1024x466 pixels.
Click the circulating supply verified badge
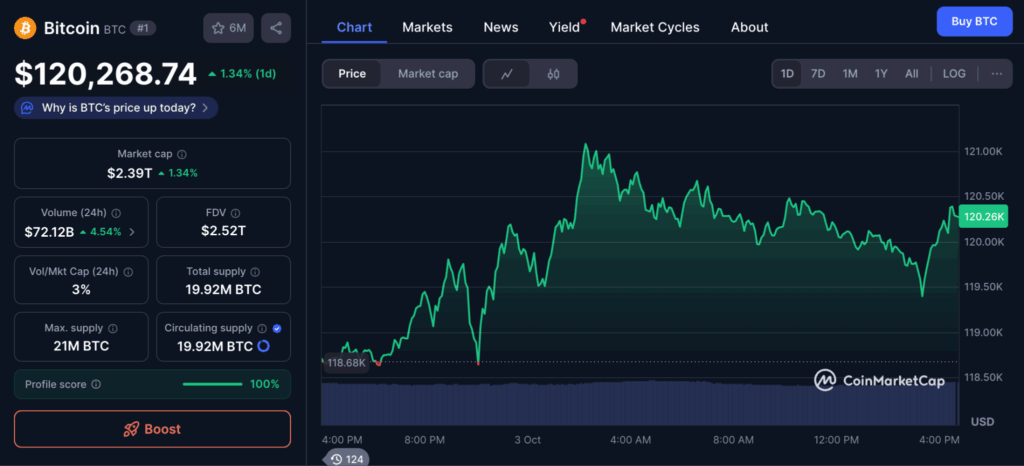[x=276, y=328]
